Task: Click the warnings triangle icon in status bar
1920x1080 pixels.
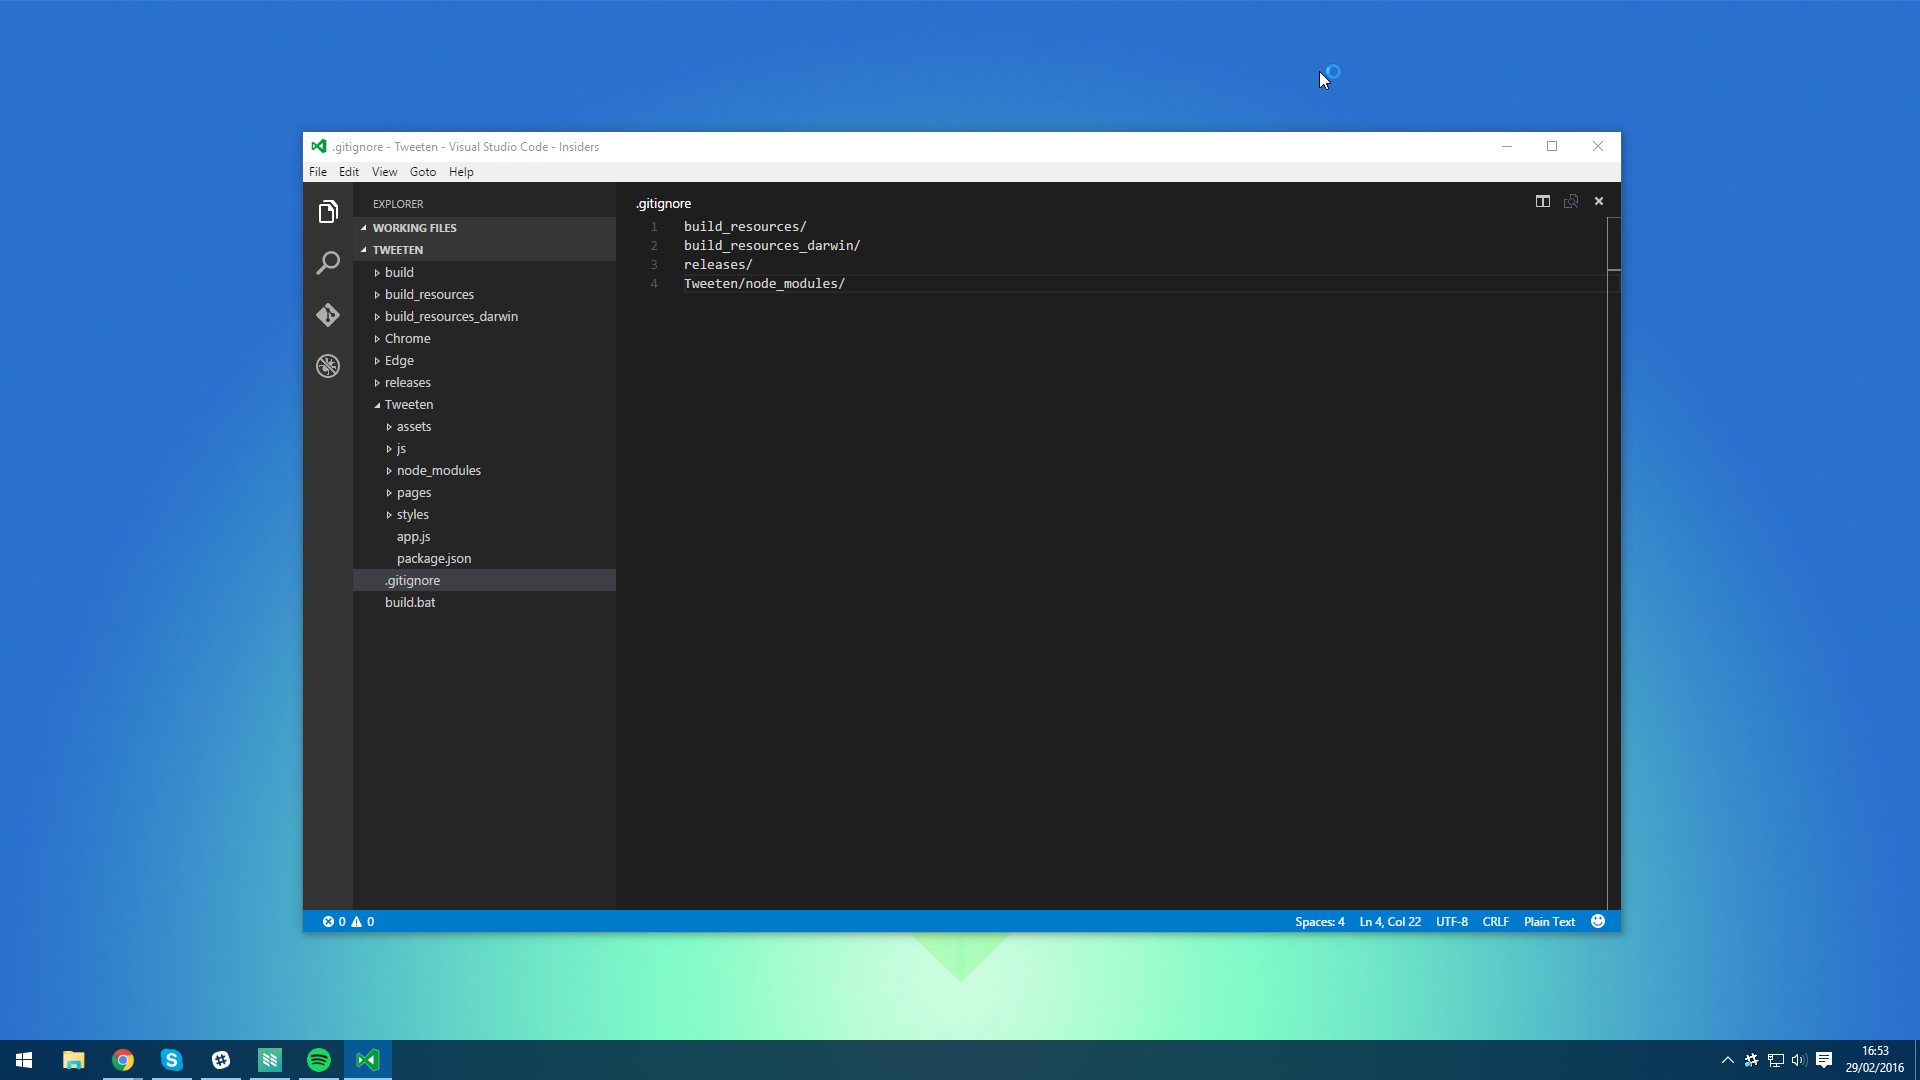Action: 357,922
